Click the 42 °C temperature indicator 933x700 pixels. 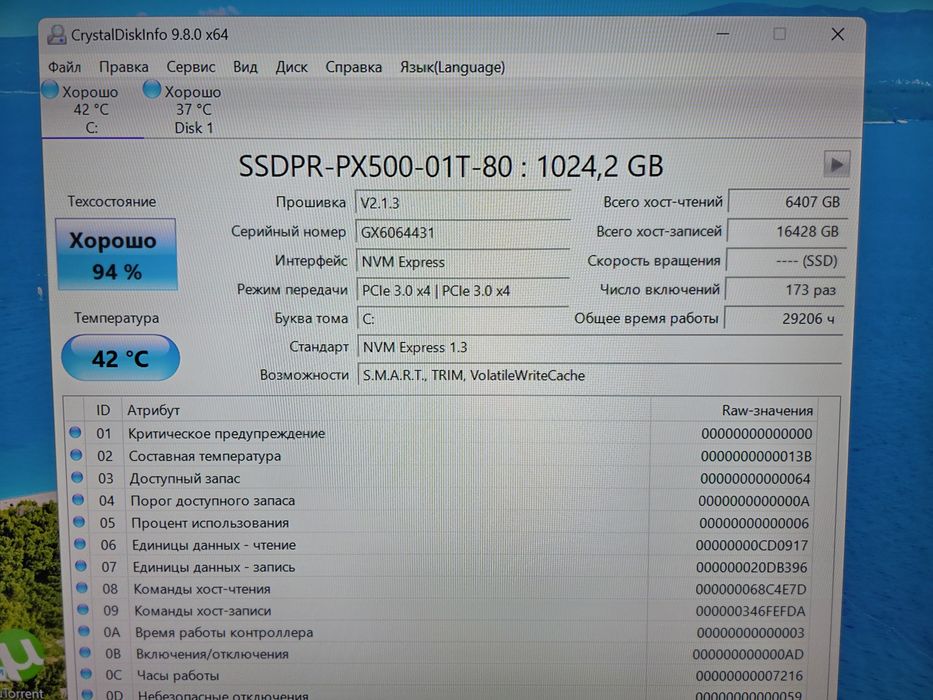click(x=121, y=358)
